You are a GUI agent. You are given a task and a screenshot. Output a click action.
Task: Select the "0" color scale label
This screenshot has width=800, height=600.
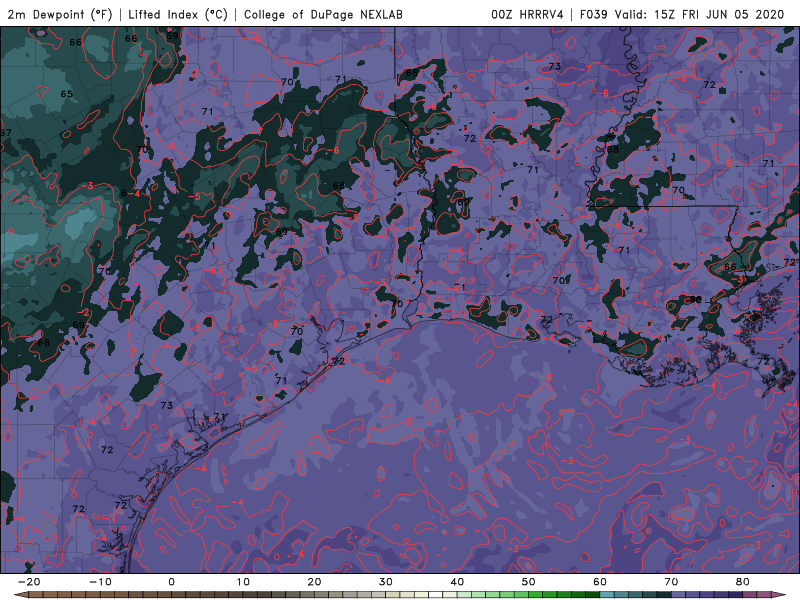(x=171, y=582)
